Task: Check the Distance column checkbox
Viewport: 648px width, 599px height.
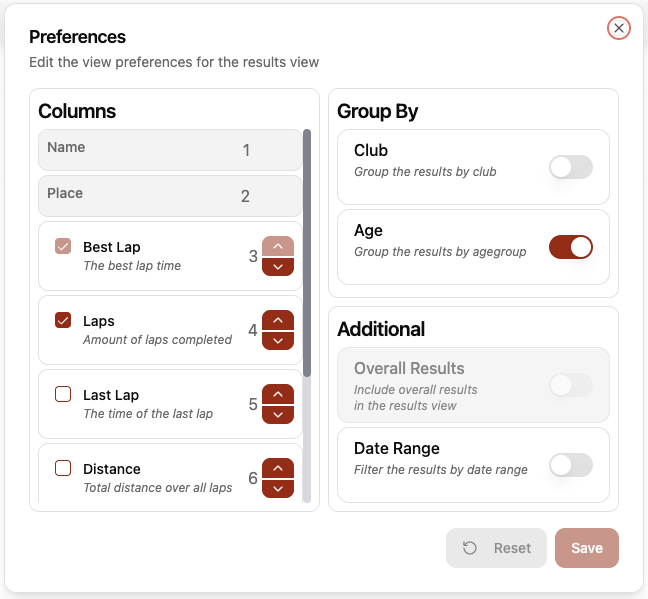Action: (x=63, y=468)
